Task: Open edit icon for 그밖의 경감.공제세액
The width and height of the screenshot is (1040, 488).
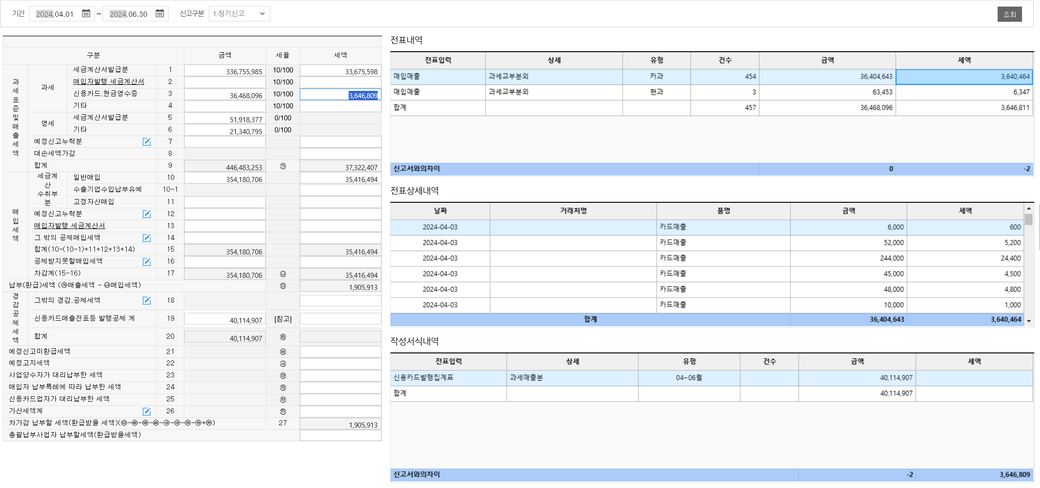Action: pyautogui.click(x=147, y=300)
